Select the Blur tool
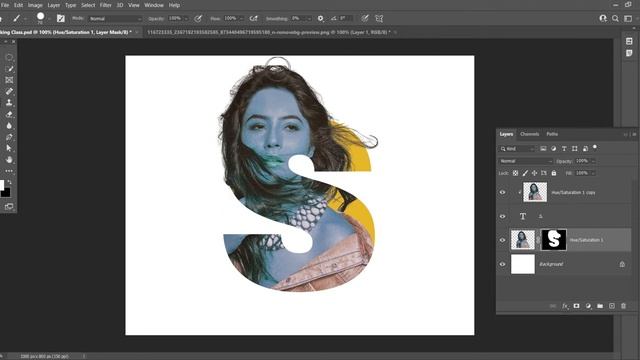The image size is (640, 360). click(9, 126)
